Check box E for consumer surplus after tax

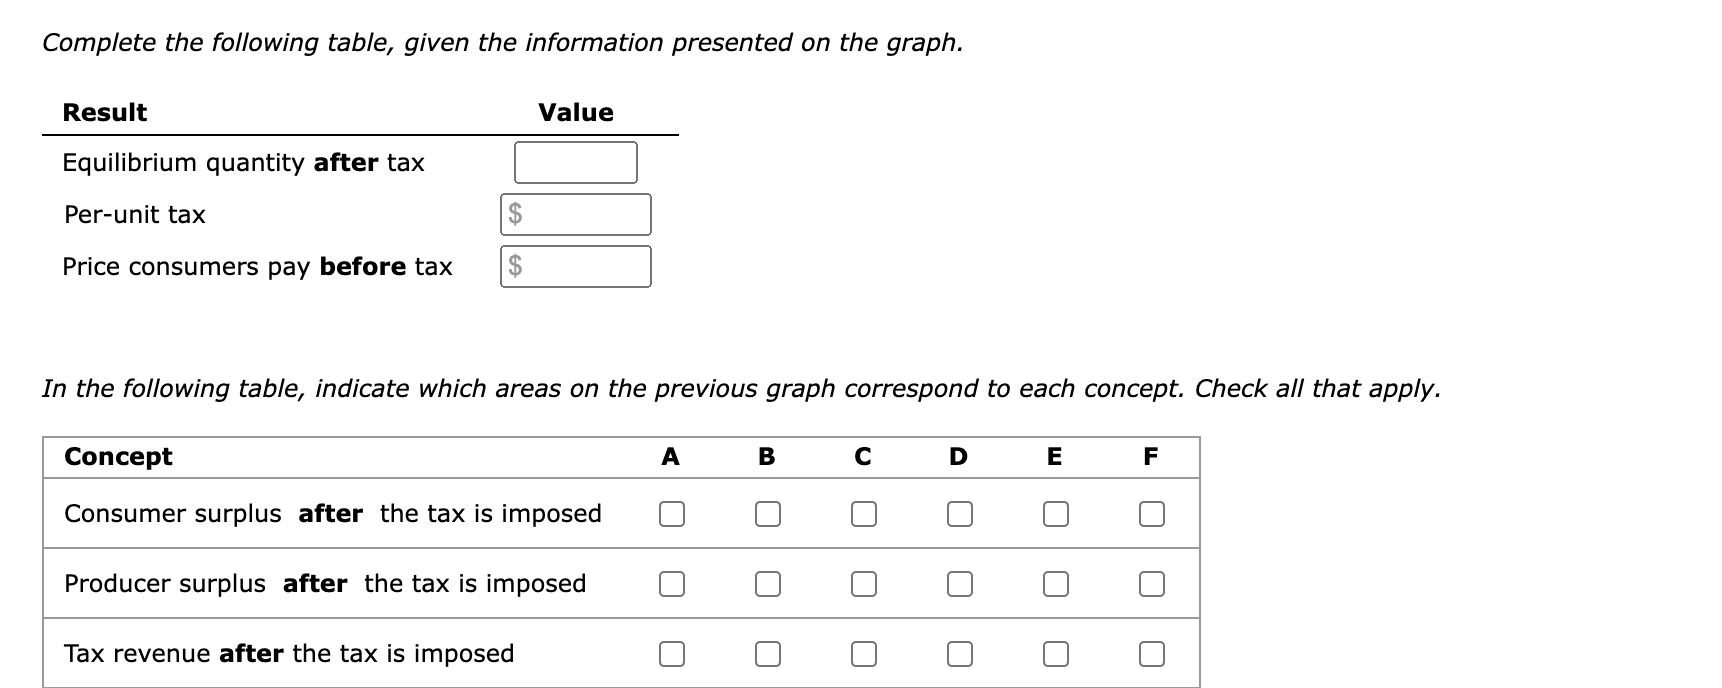pos(1055,513)
